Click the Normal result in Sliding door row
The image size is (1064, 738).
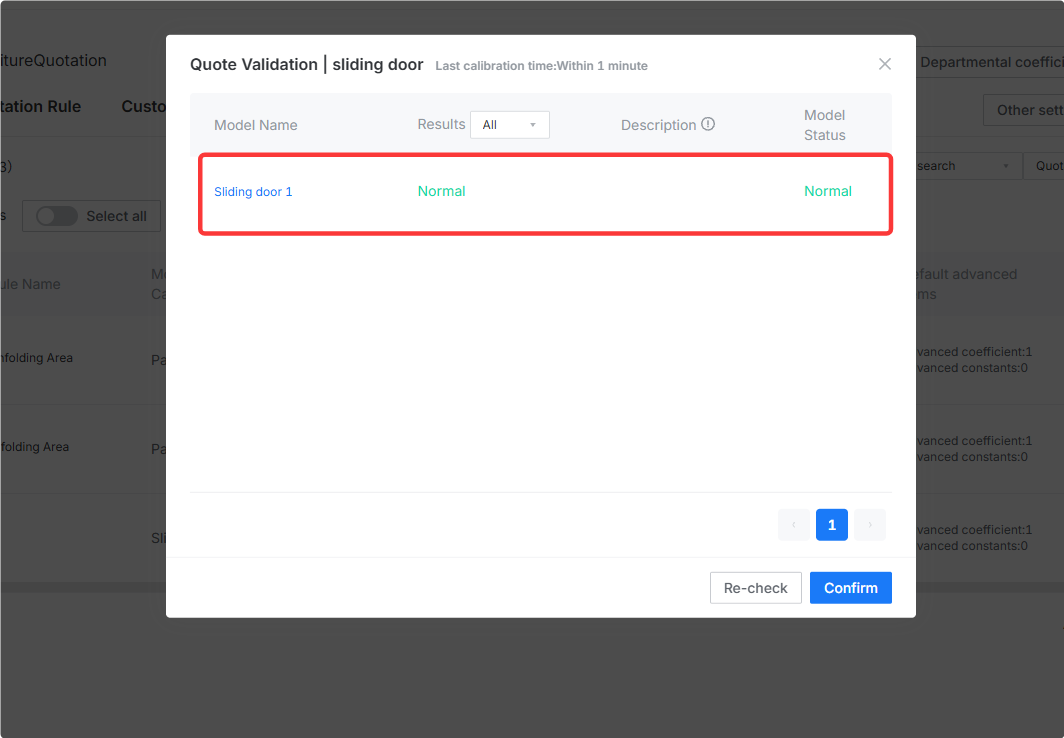(x=441, y=191)
